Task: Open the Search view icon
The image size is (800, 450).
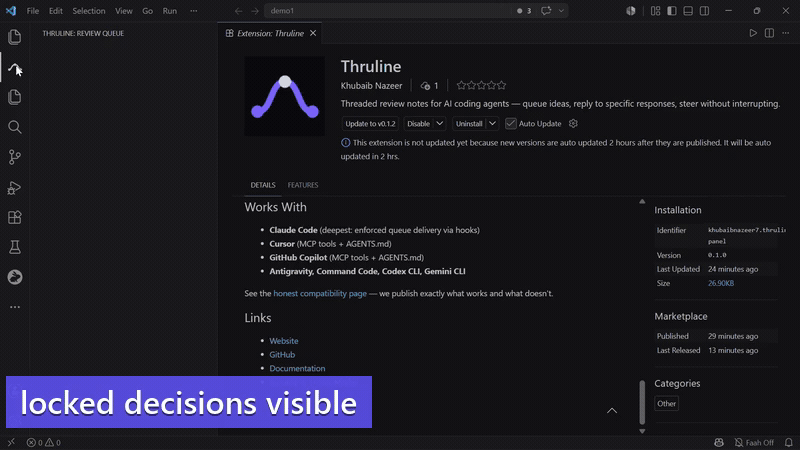Action: [14, 127]
